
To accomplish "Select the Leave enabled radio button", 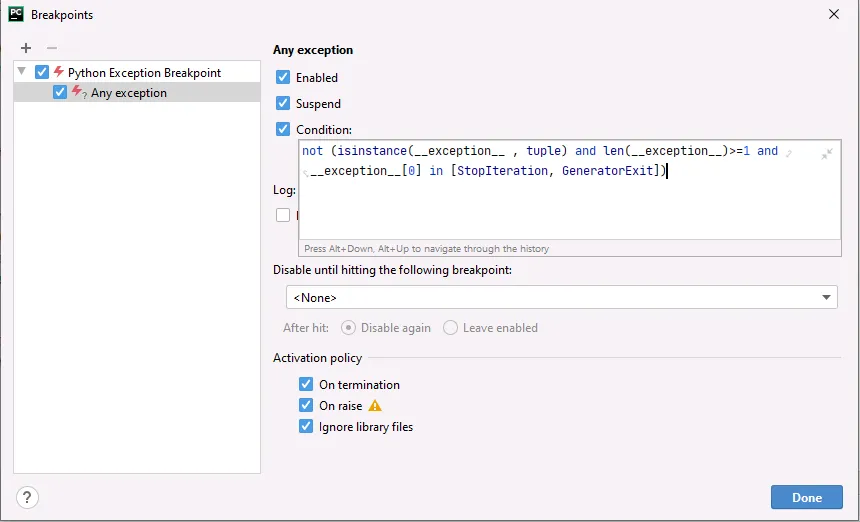I will click(451, 328).
